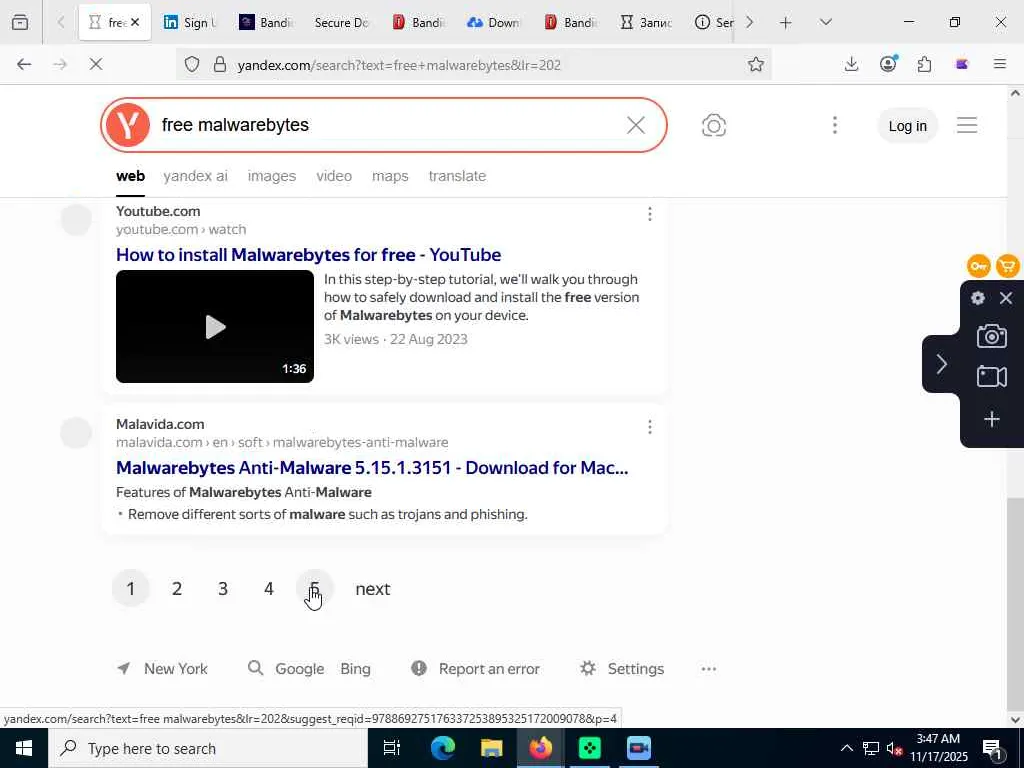
Task: Open How to install Malwarebytes for free link
Action: (x=308, y=255)
